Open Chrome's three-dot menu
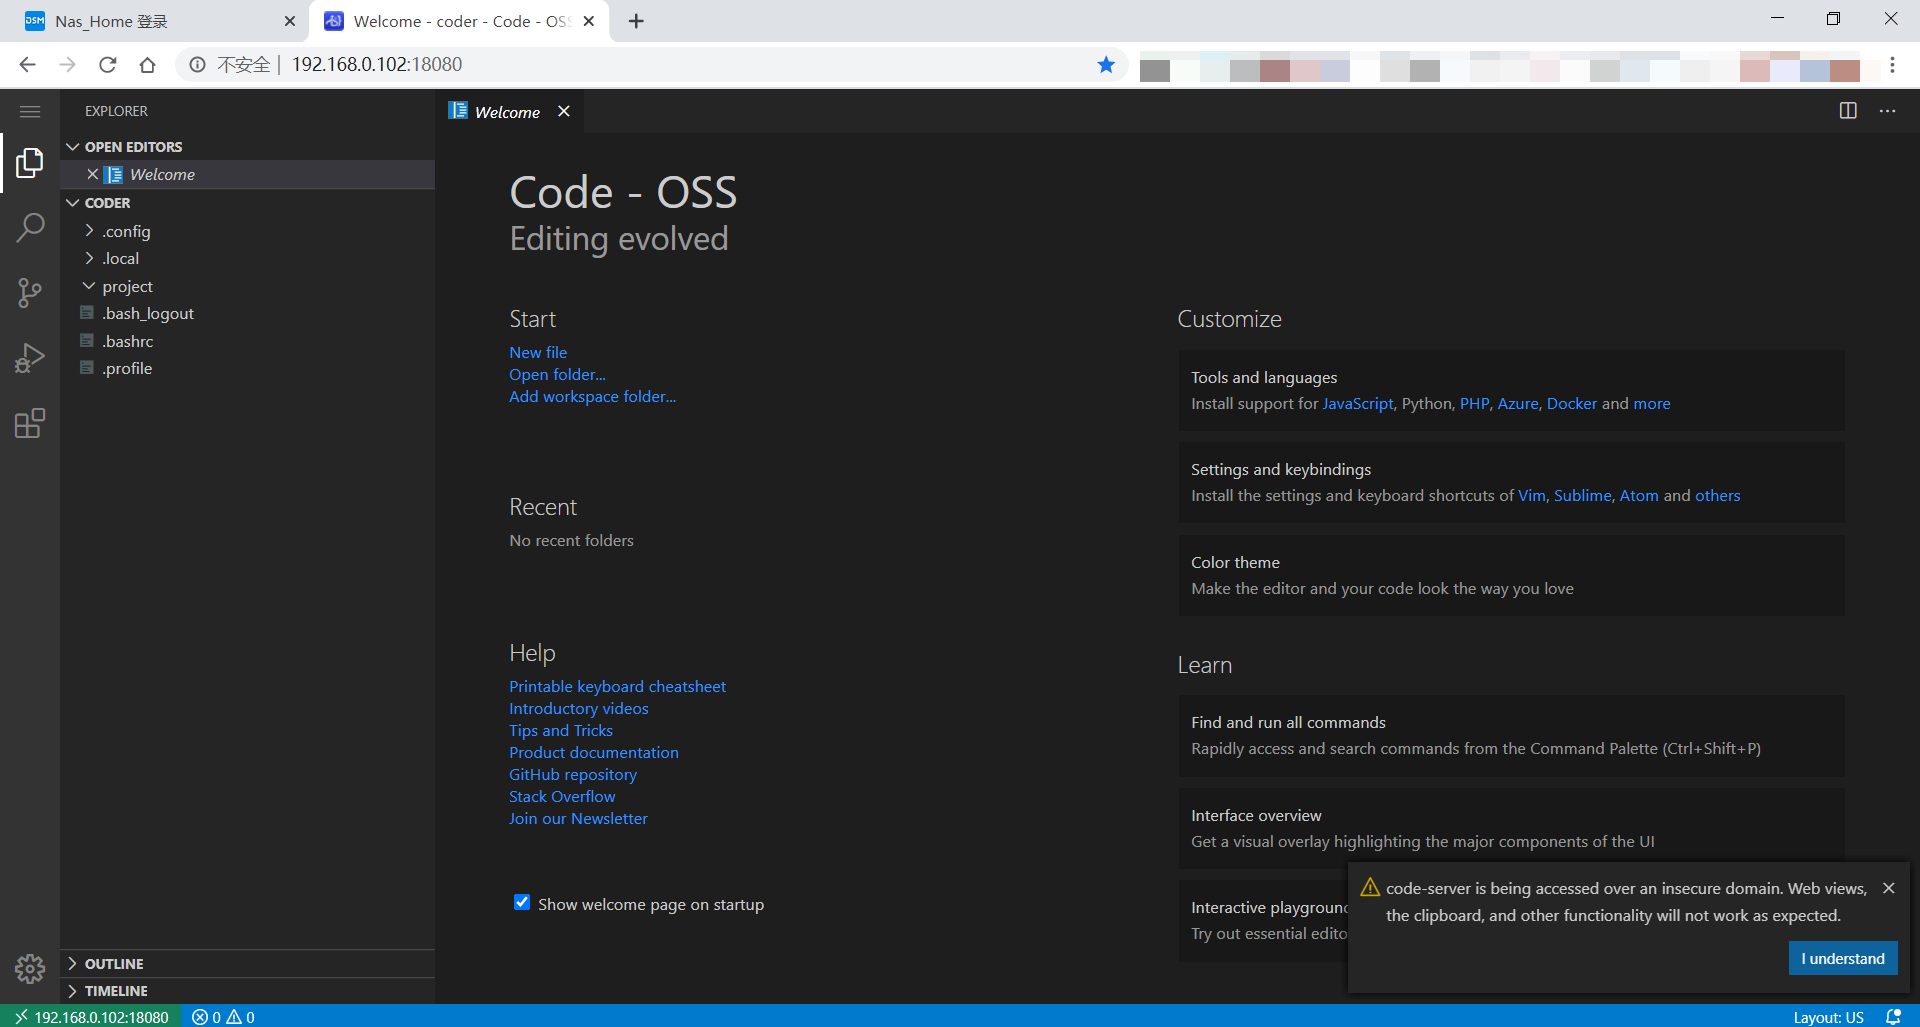Viewport: 1920px width, 1027px height. (1892, 65)
